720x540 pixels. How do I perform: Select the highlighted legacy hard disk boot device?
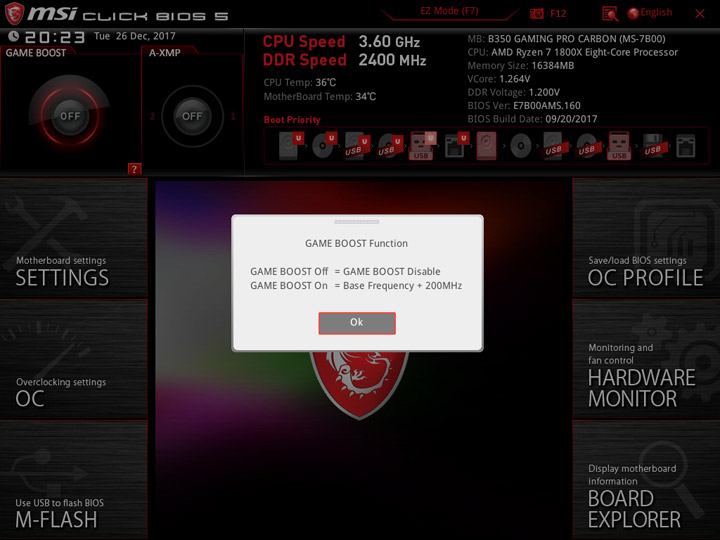point(487,146)
